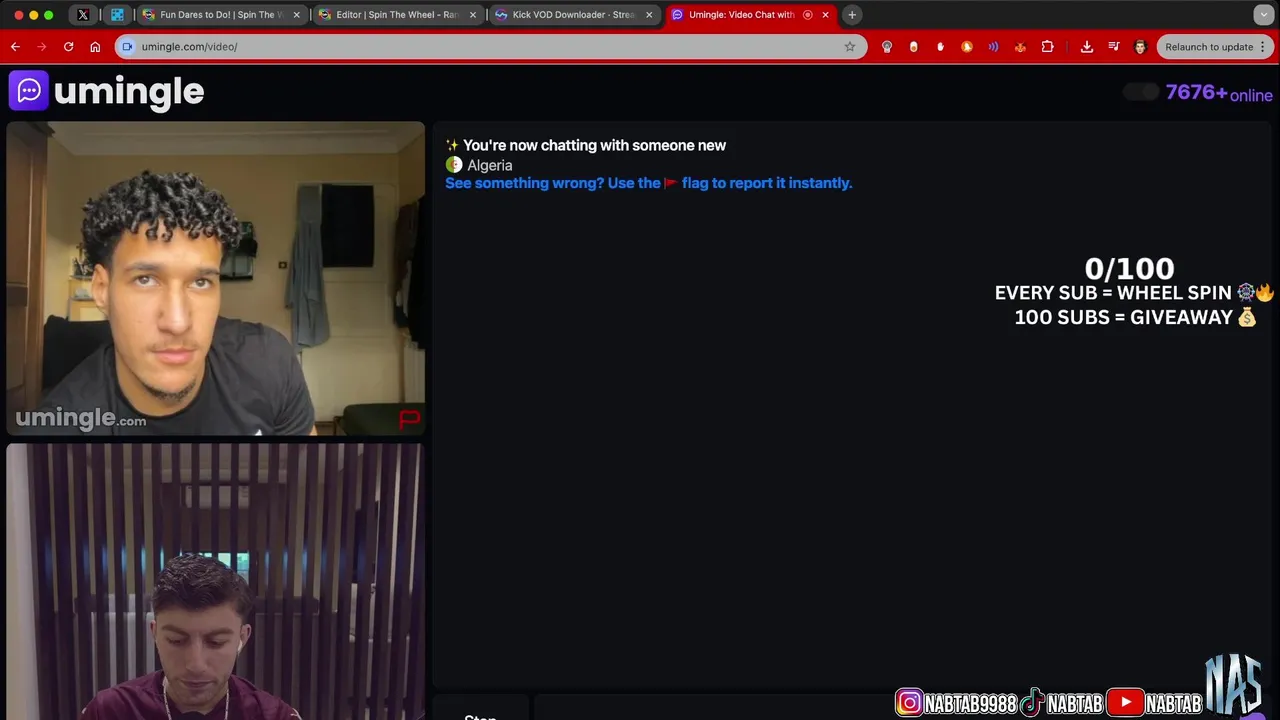The width and height of the screenshot is (1280, 720).
Task: Click the red report flag on stranger's video
Action: point(409,419)
